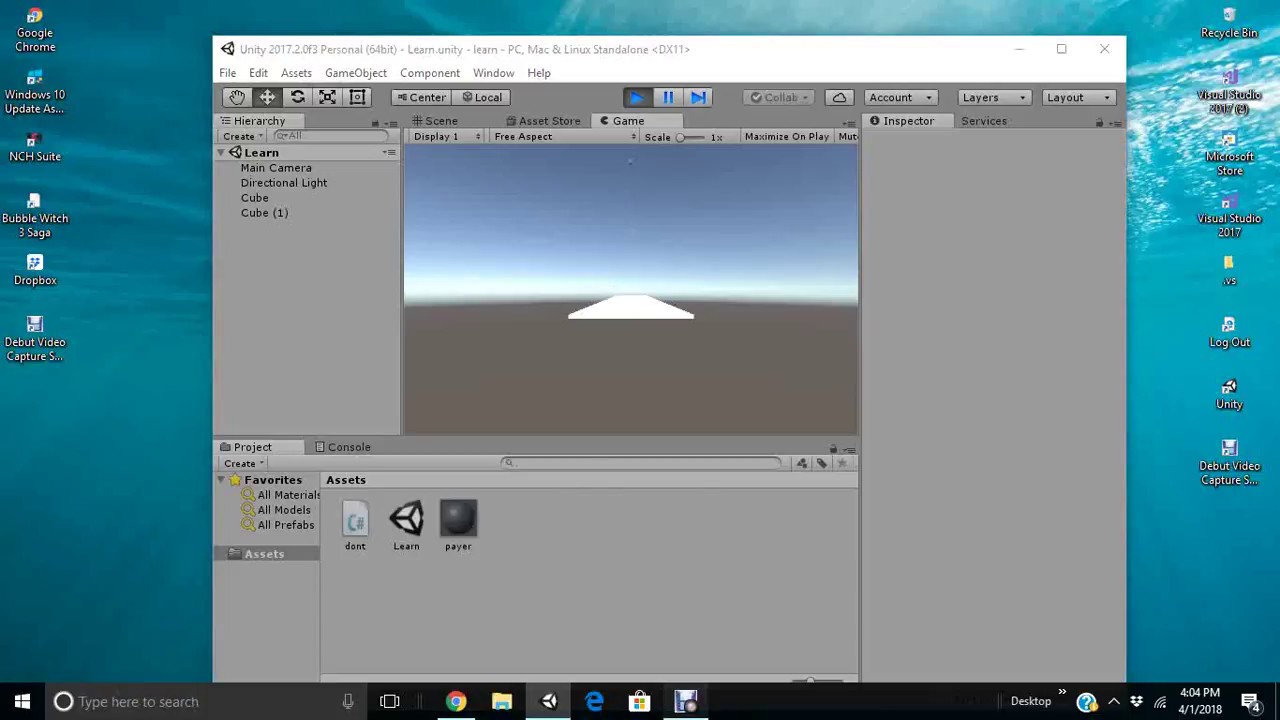
Task: Select the Rotate tool
Action: 297,97
